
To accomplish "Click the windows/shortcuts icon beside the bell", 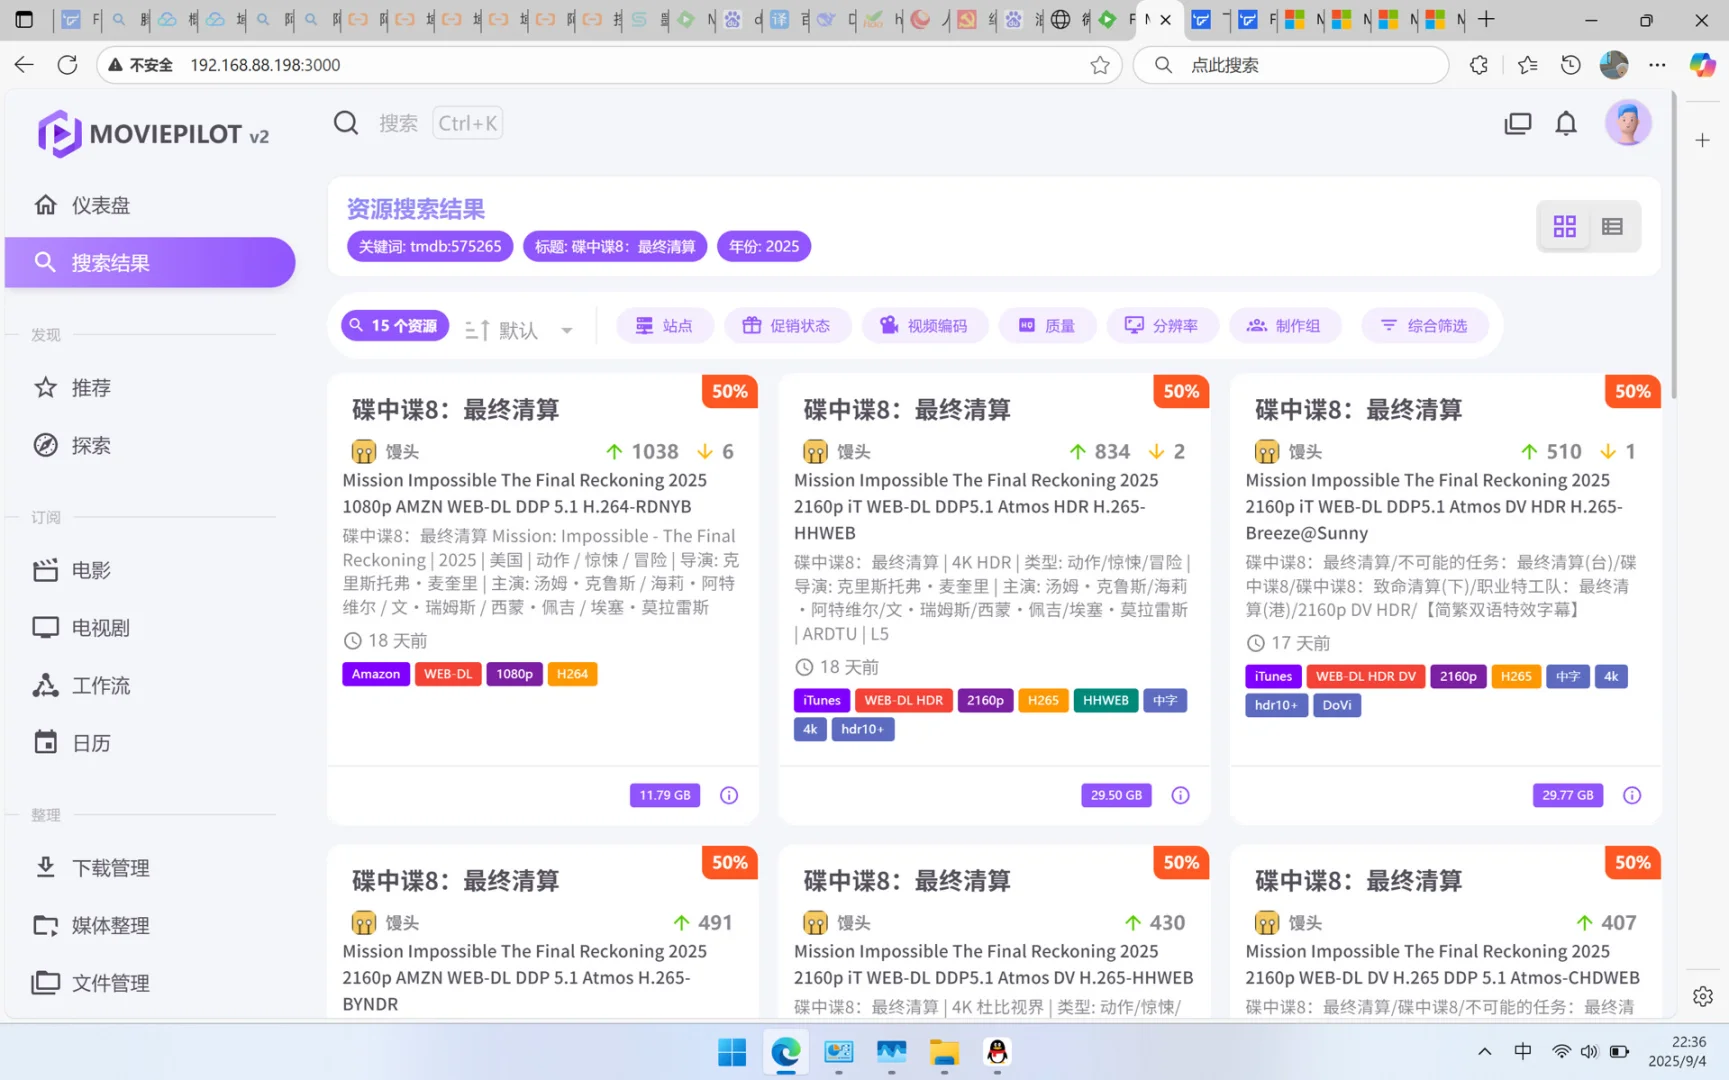I will pos(1518,123).
